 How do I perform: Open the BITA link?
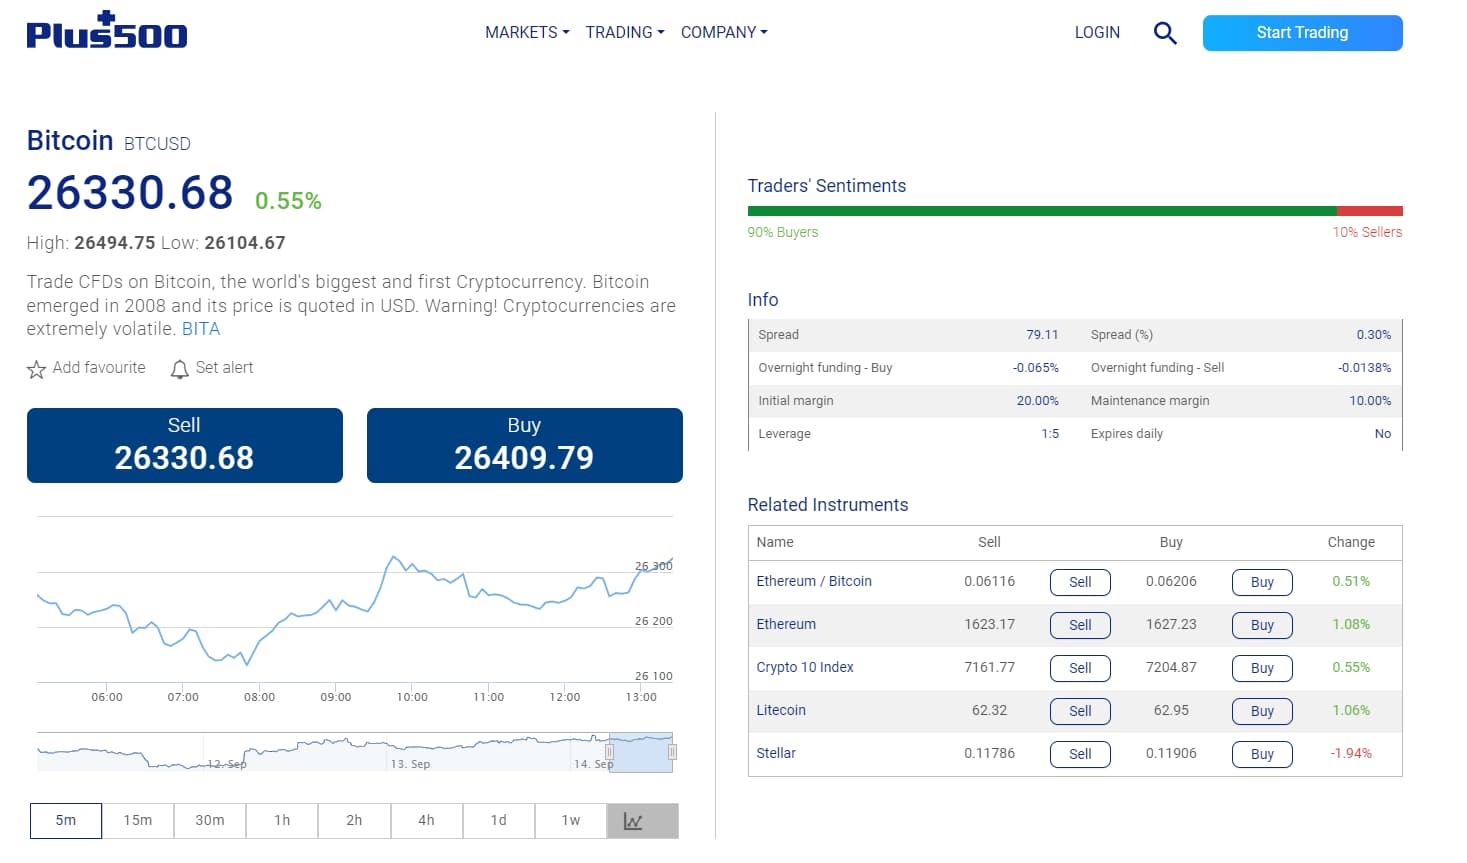201,329
